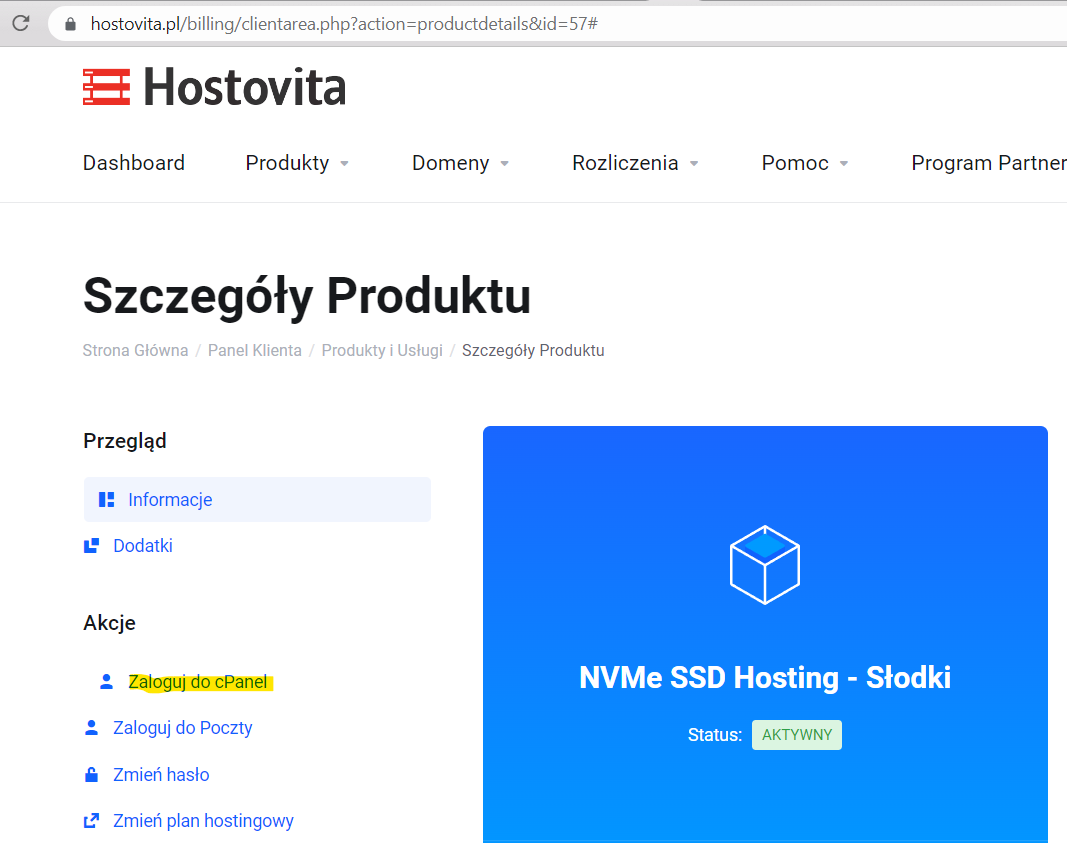Click the Hostovita wordmark text

click(x=245, y=88)
